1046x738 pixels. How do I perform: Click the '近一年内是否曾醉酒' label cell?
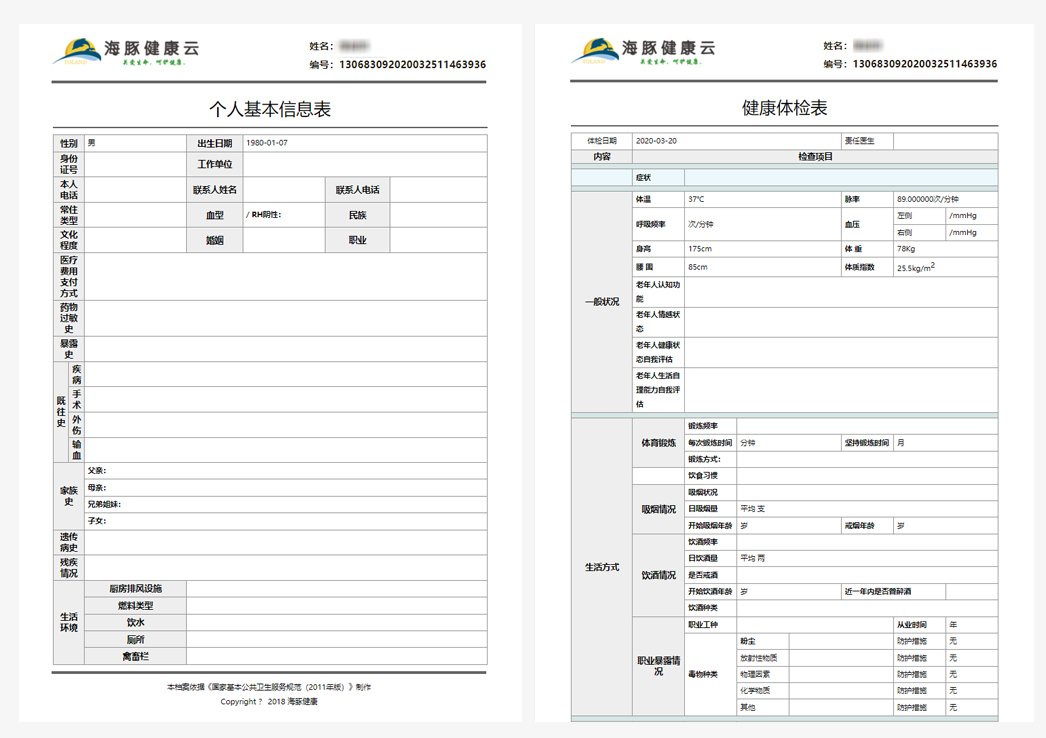pos(893,591)
